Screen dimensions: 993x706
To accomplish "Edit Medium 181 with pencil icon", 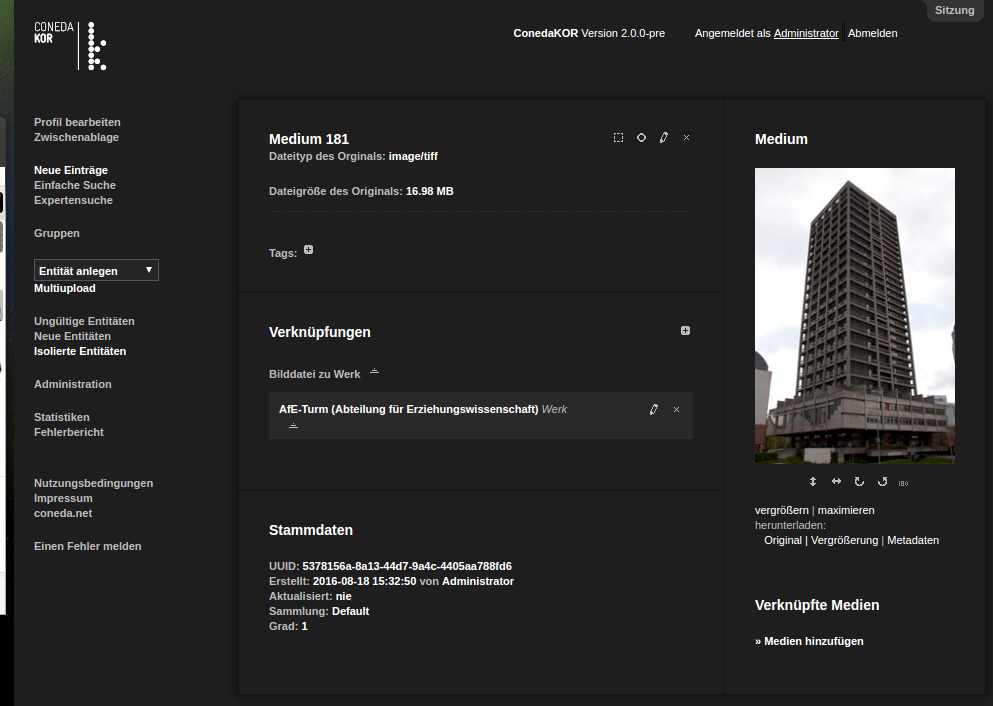I will (664, 138).
